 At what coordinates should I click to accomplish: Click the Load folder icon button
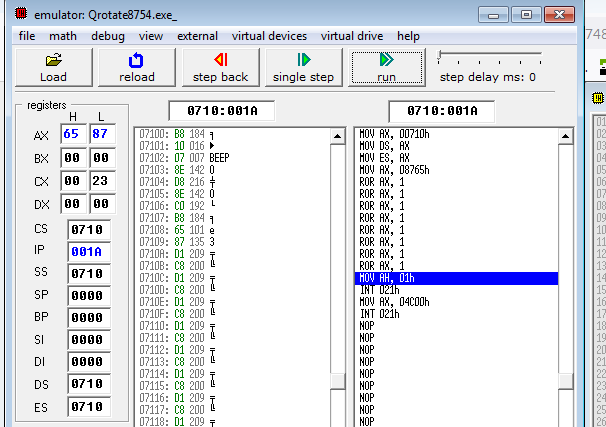53,67
